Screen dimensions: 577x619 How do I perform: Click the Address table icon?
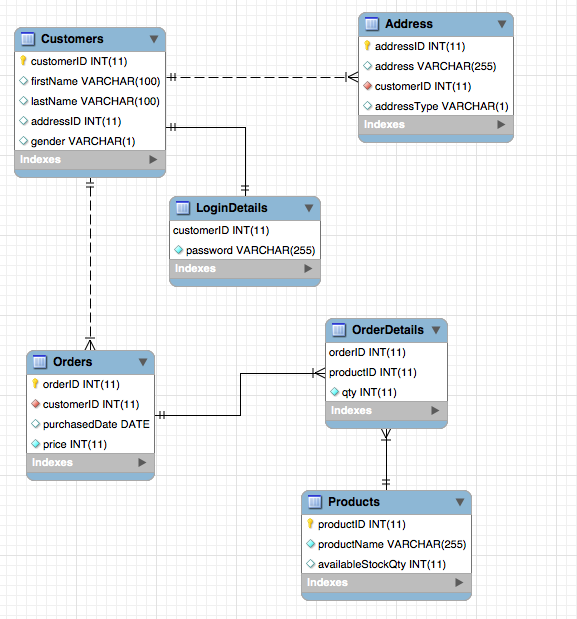[x=372, y=24]
